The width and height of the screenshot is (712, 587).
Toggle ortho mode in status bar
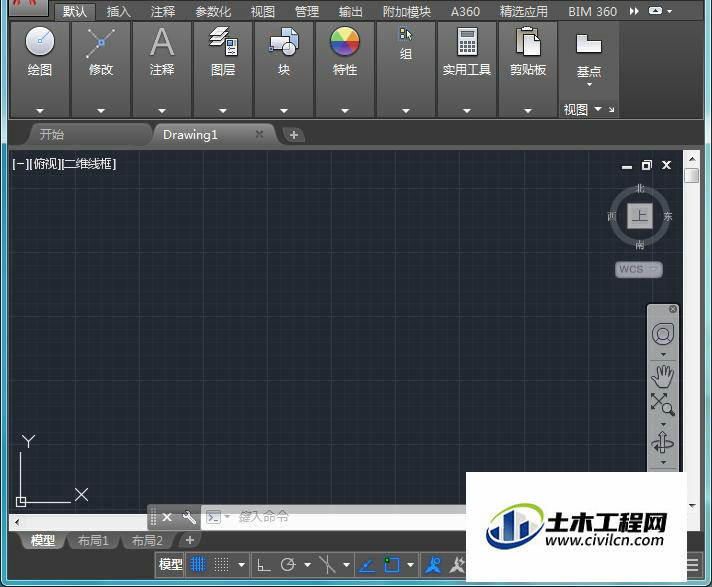[263, 565]
